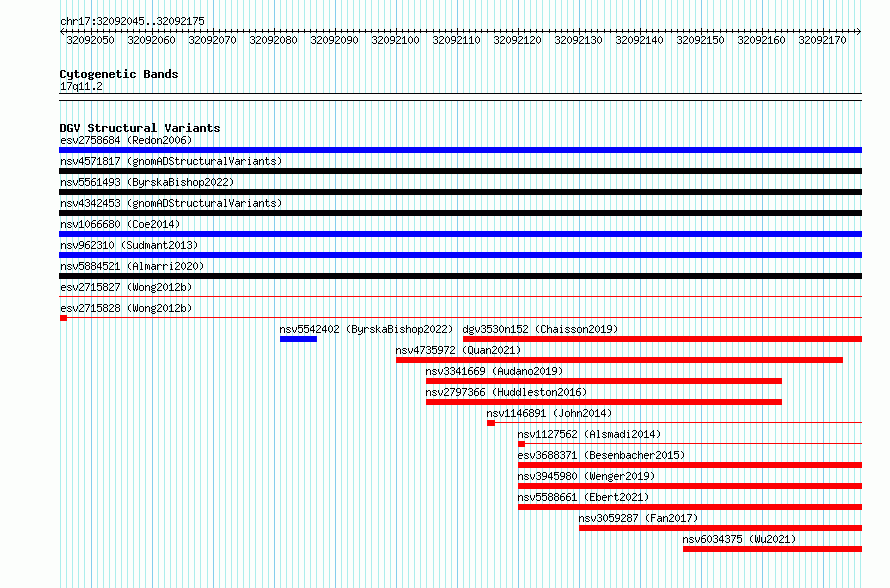Open variant label nsv4571817 (gnomADStructuralVariants)
The image size is (890, 588).
point(171,161)
